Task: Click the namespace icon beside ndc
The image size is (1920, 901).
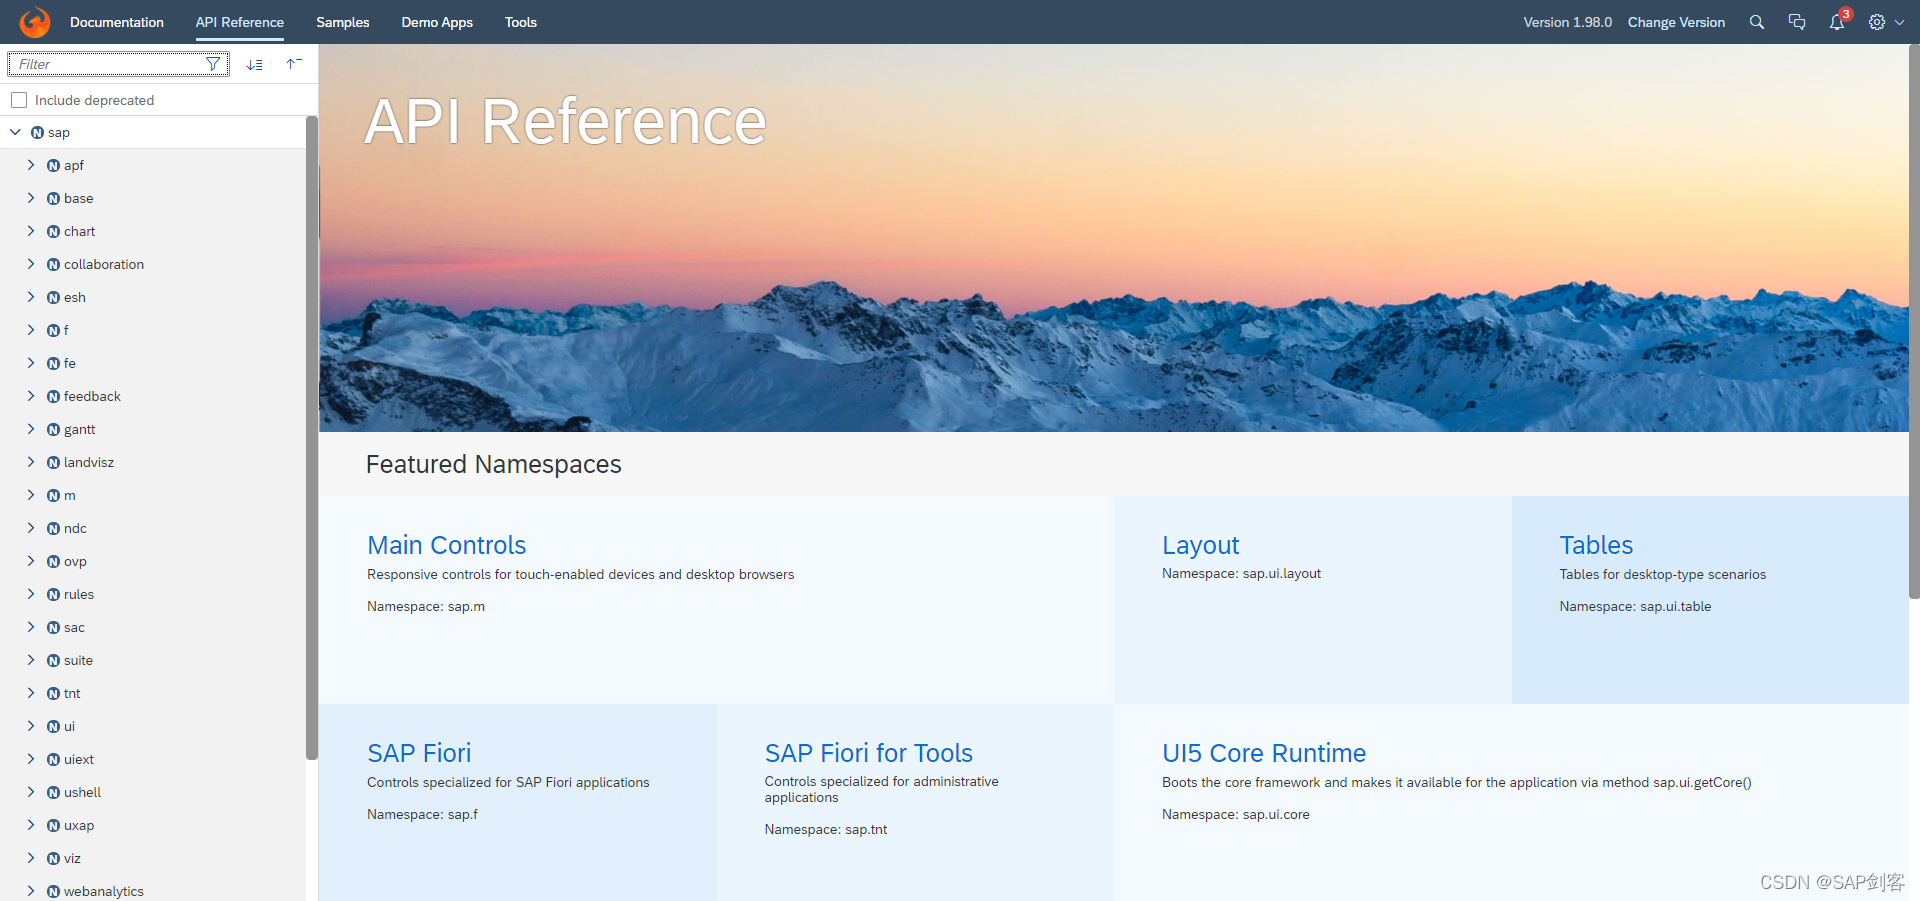Action: 54,529
